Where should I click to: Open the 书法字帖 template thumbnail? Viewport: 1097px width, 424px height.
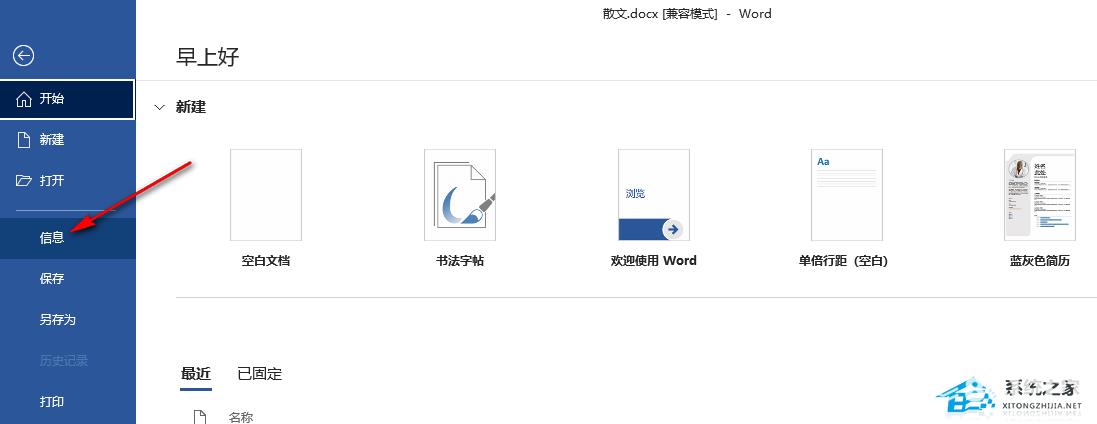tap(460, 195)
